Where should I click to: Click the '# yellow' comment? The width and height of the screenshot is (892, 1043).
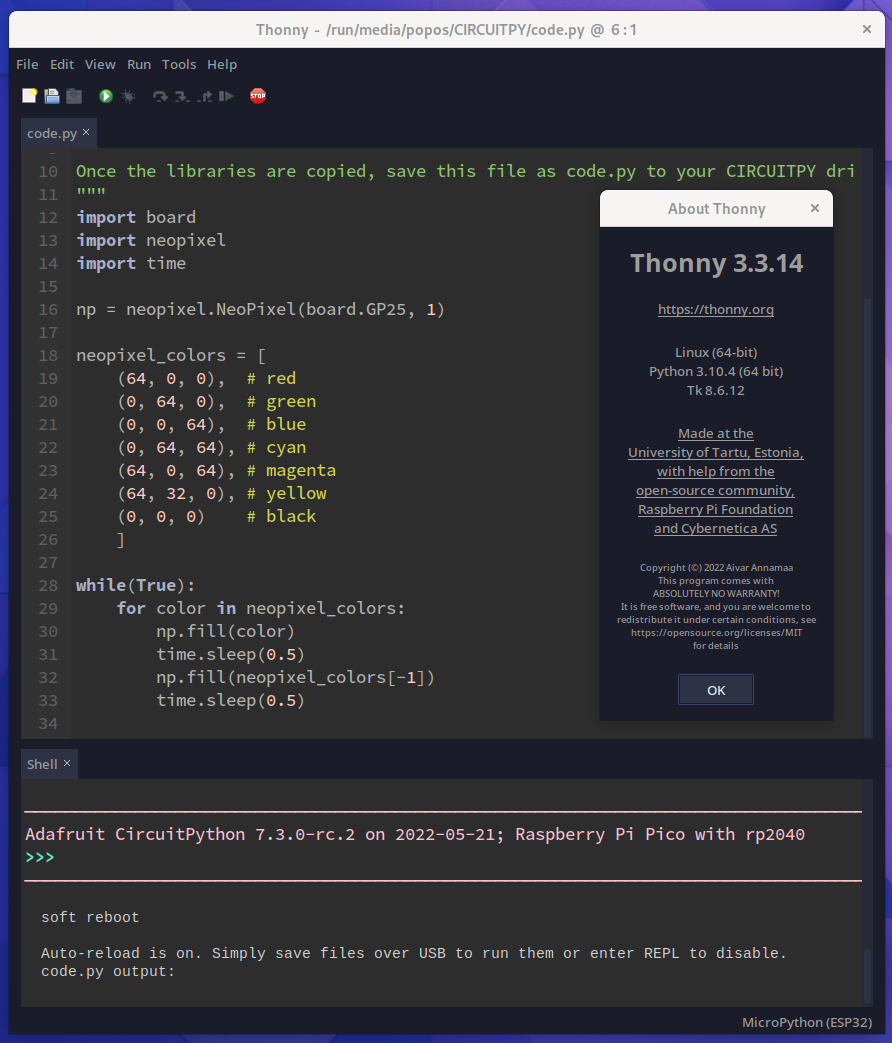point(287,494)
